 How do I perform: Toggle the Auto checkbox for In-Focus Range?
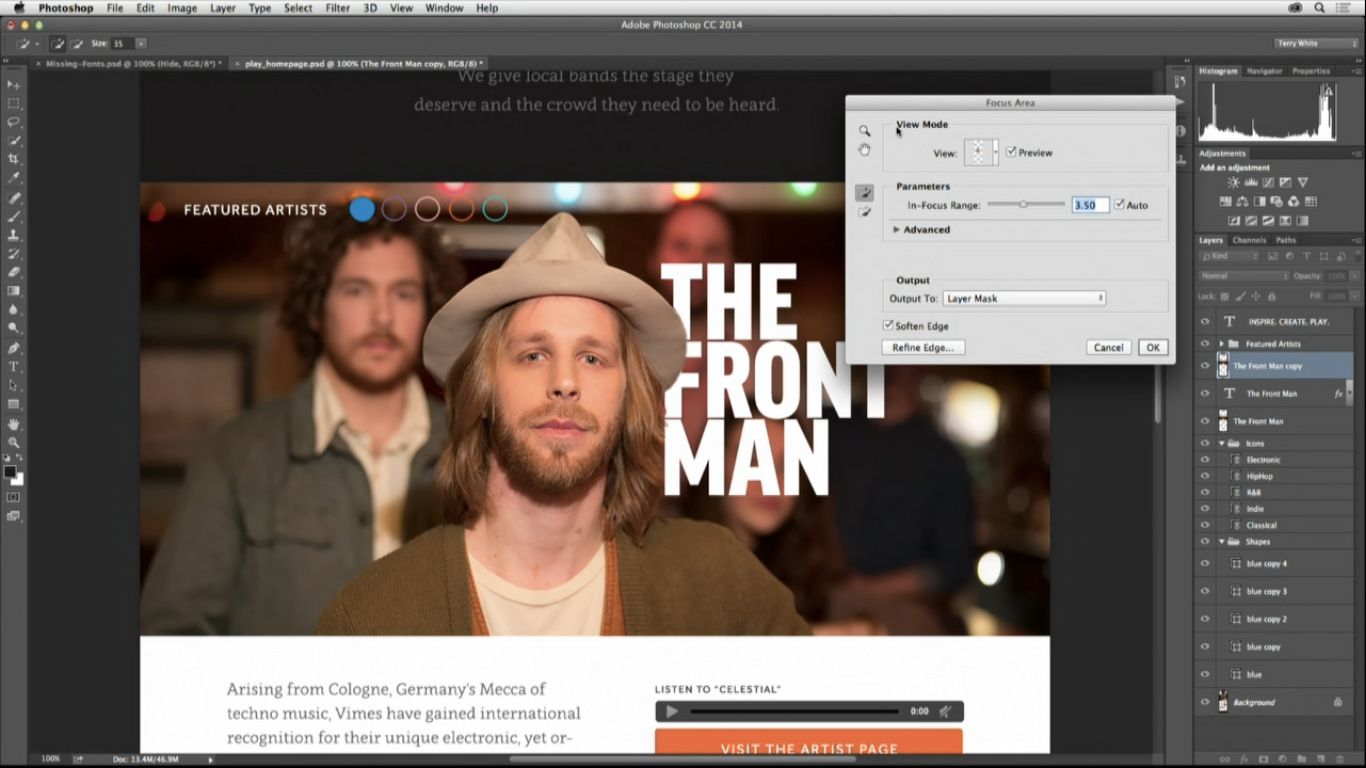[1120, 204]
